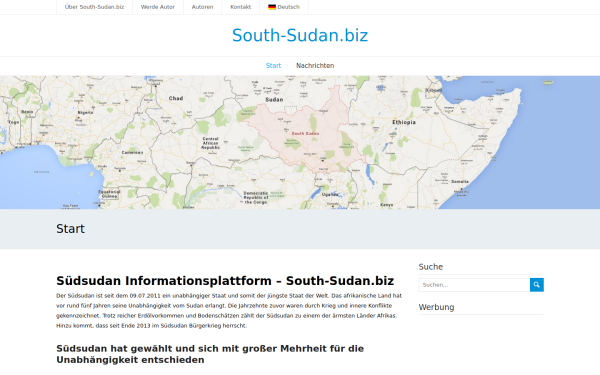Open the Deutsch language selector

tap(284, 7)
